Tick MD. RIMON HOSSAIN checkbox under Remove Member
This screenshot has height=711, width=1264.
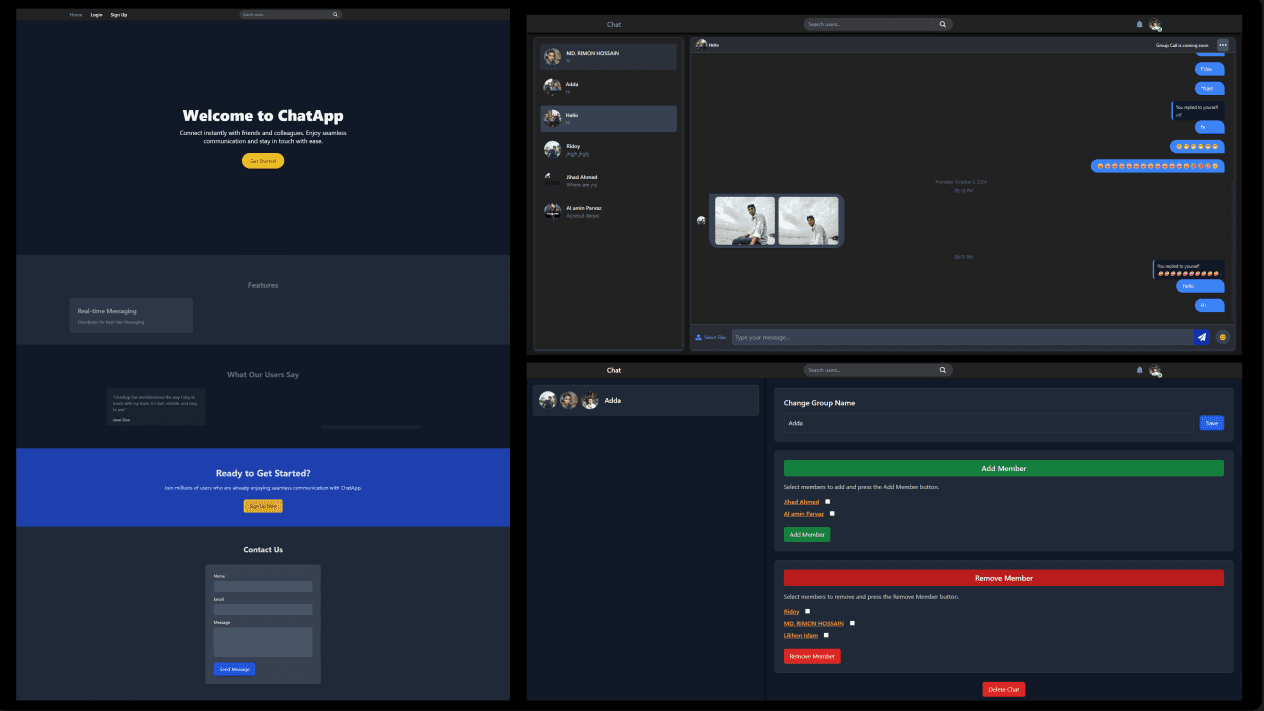[852, 623]
